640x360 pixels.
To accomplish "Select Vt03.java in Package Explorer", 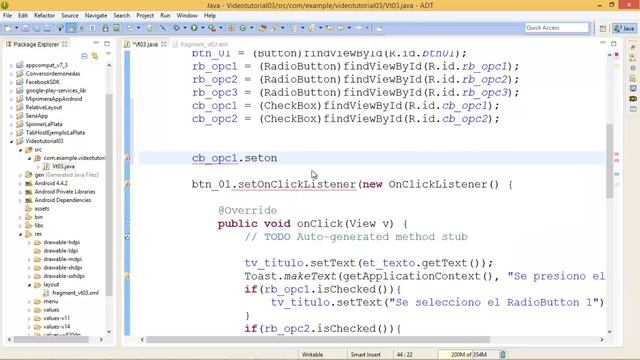I will (x=63, y=167).
